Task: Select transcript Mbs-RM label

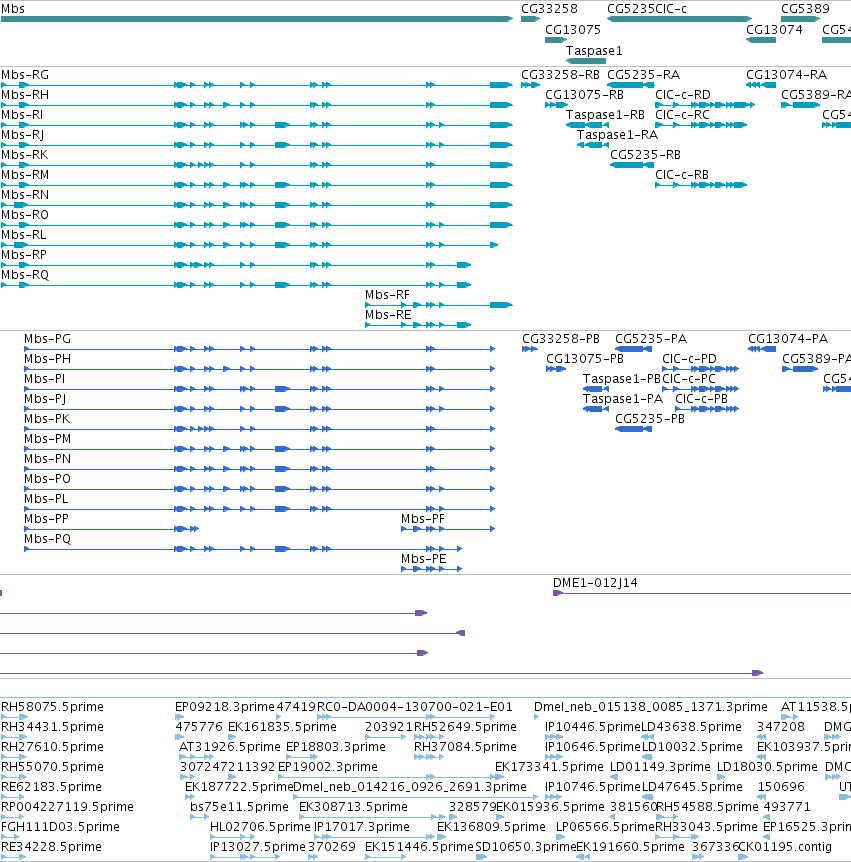Action: [25, 175]
